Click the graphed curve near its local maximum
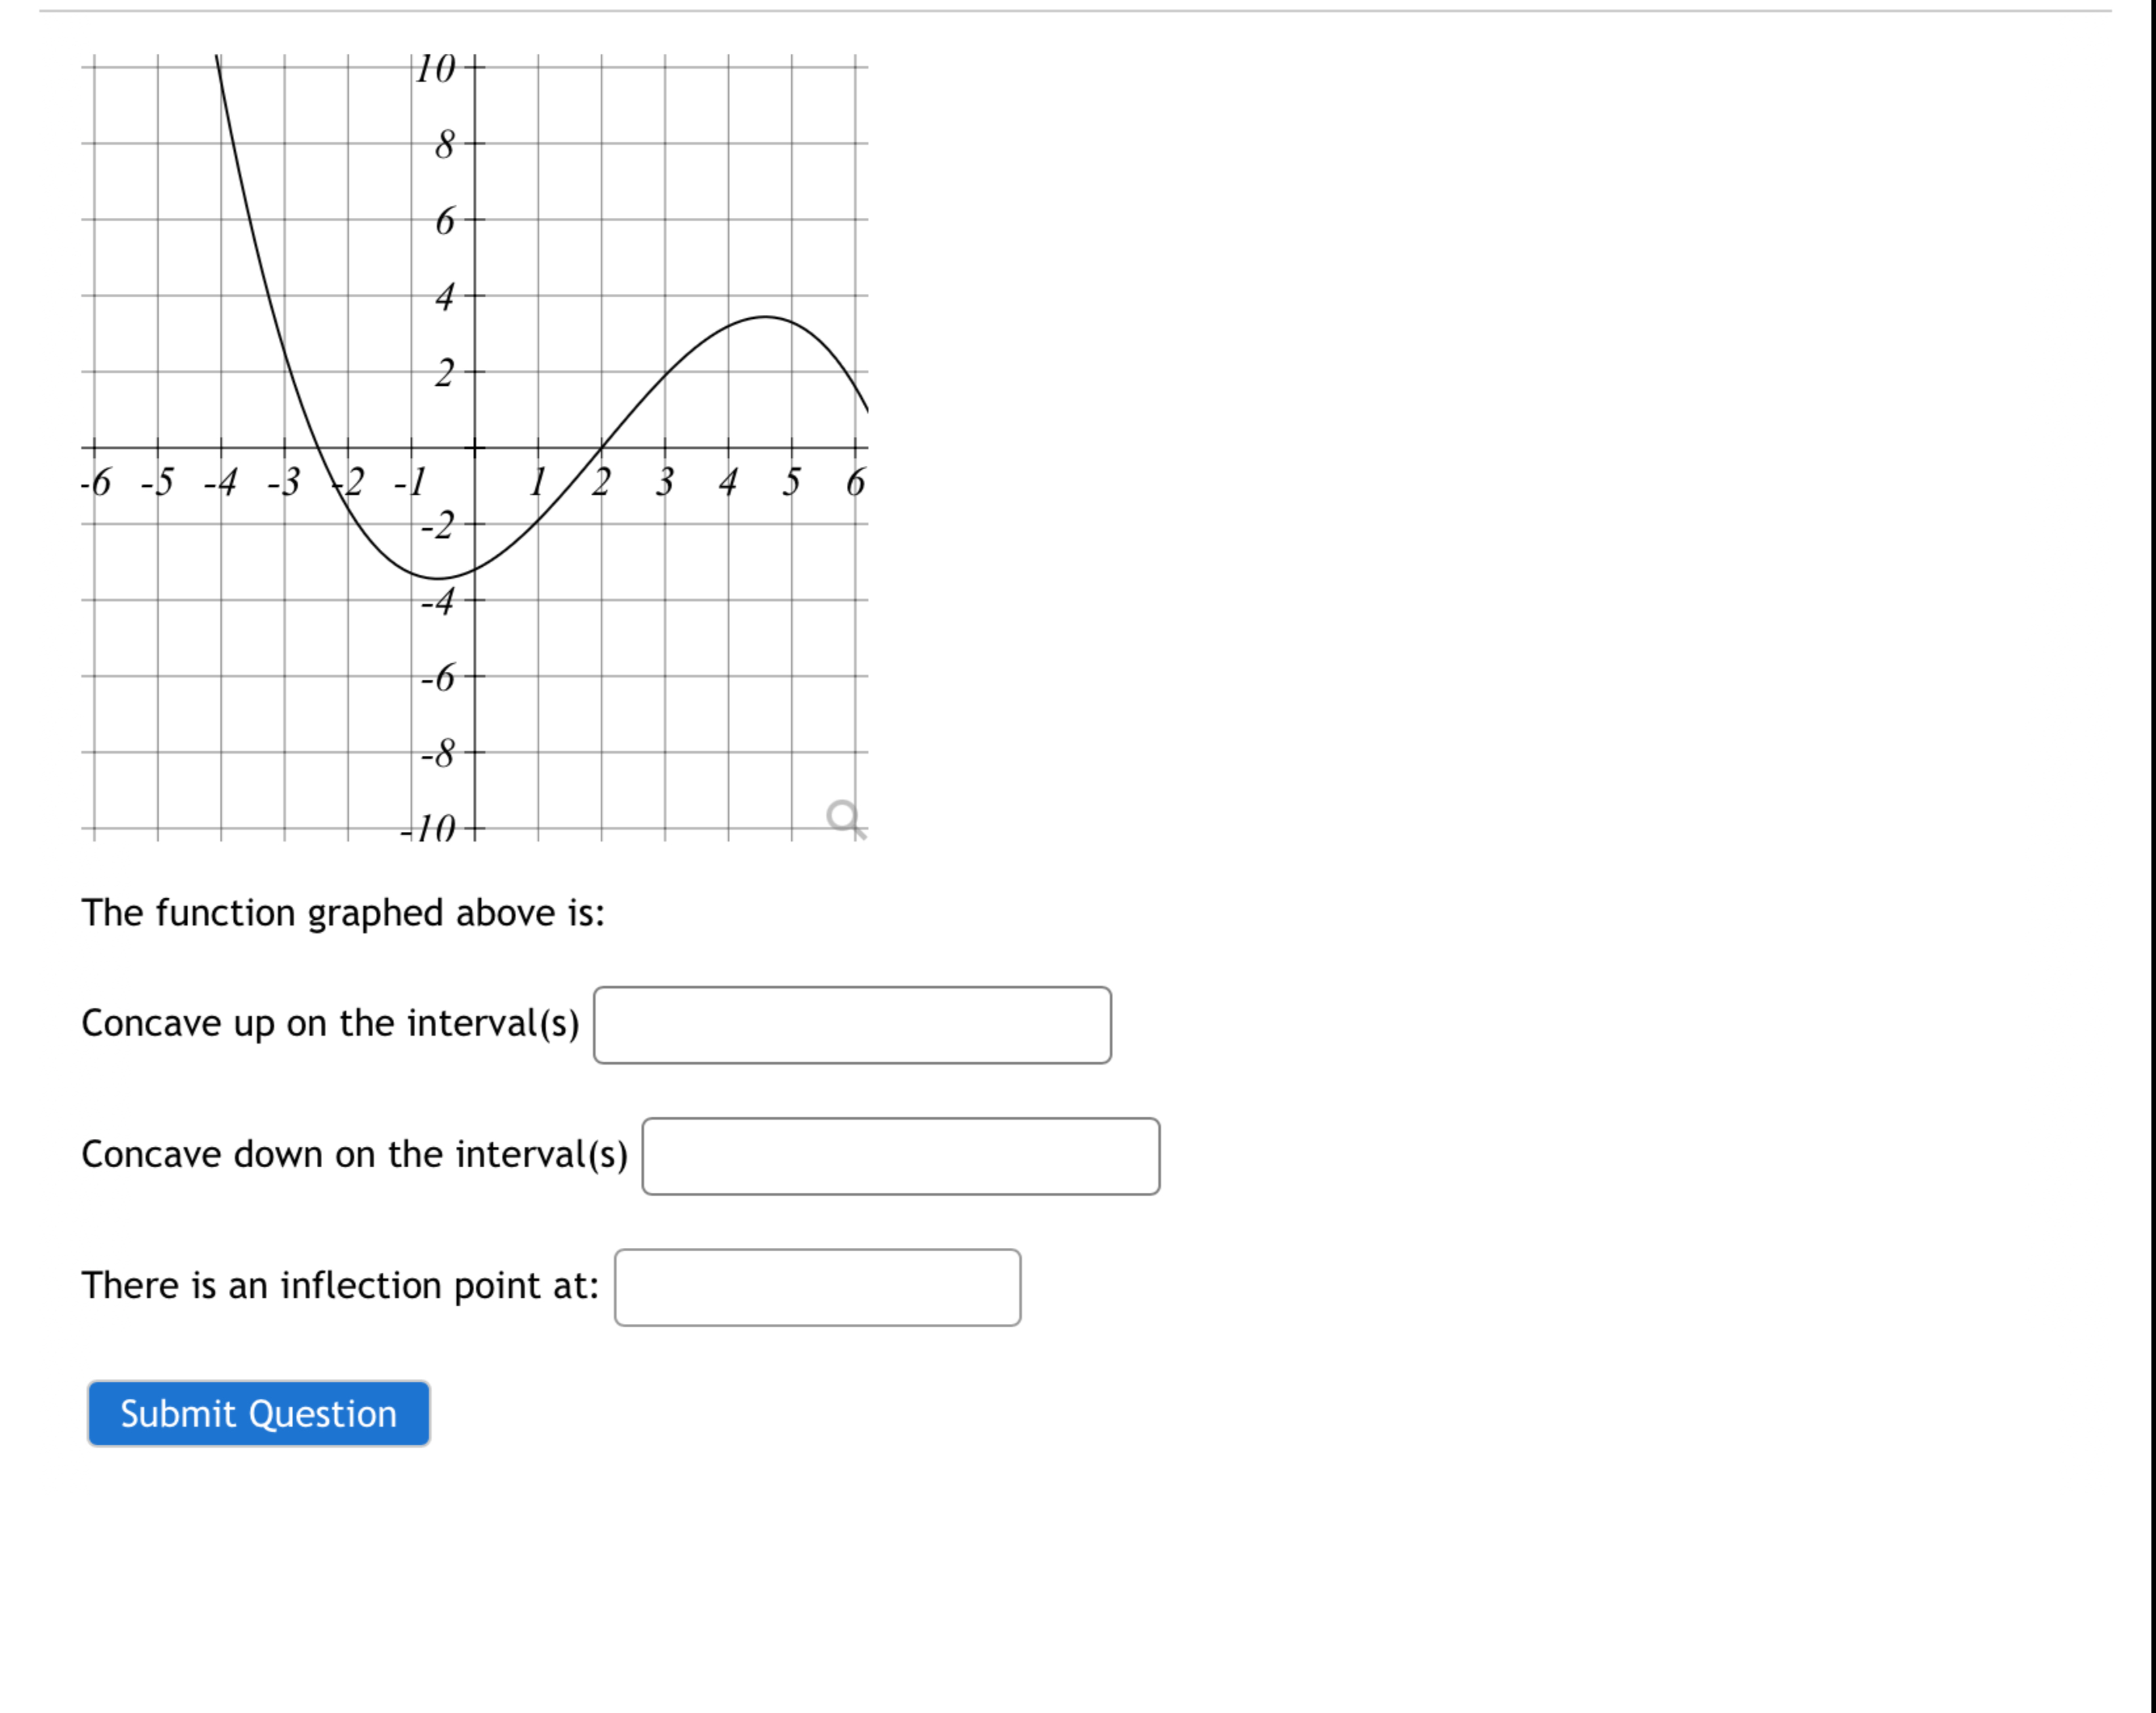Screen dimensions: 2156x1713 coord(765,318)
